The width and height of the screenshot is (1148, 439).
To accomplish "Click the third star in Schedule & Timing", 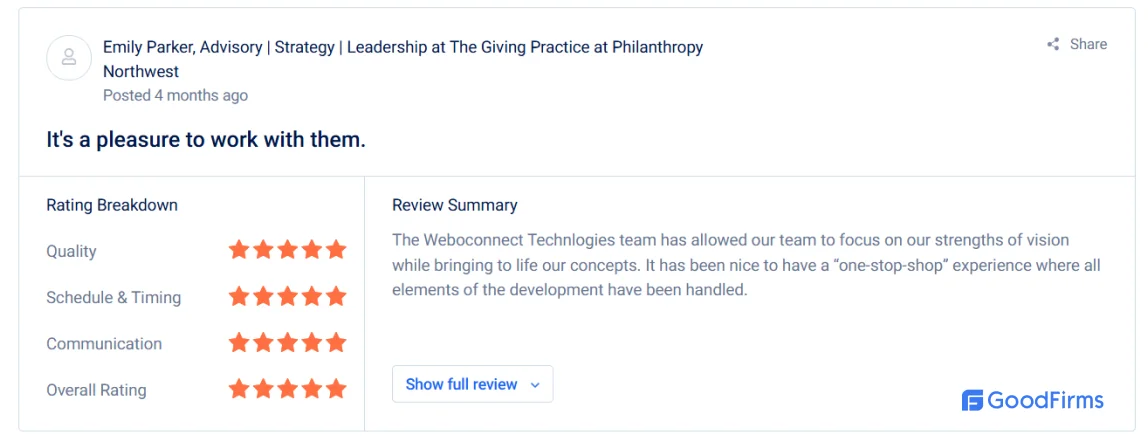I will [287, 296].
